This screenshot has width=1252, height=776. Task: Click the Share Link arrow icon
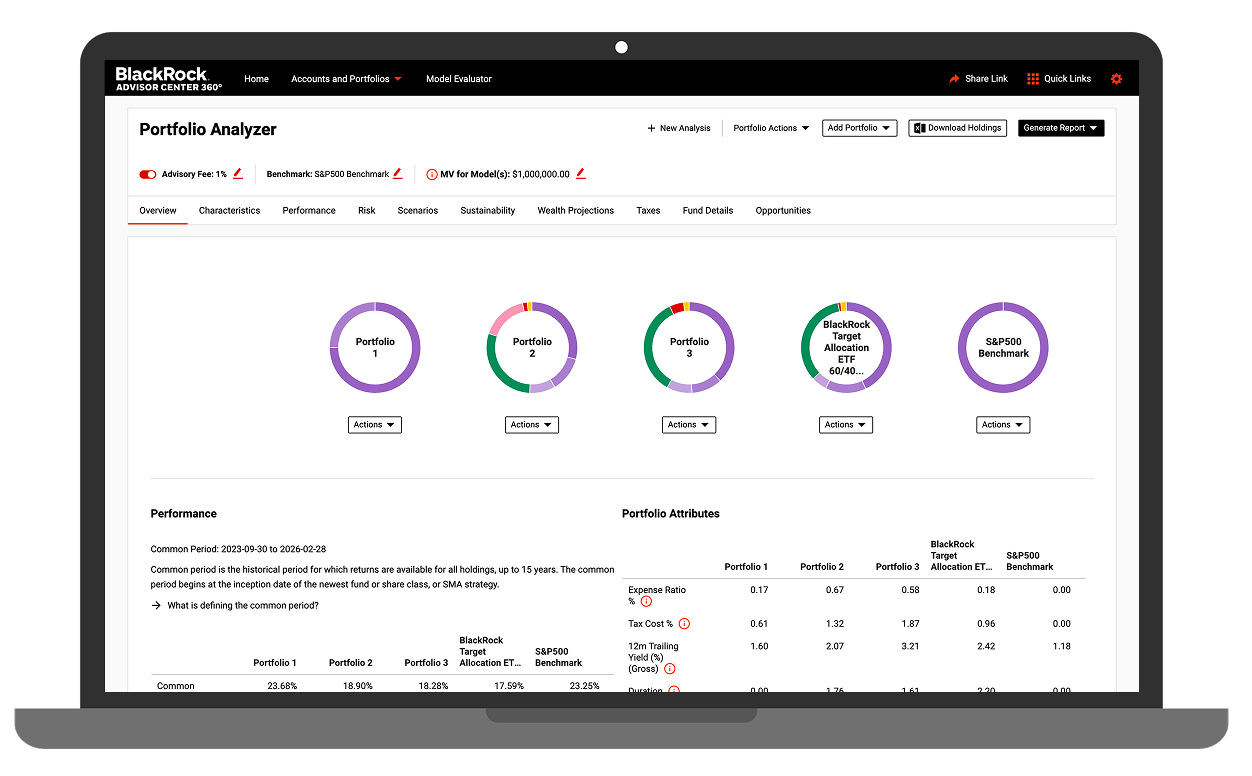pos(954,79)
